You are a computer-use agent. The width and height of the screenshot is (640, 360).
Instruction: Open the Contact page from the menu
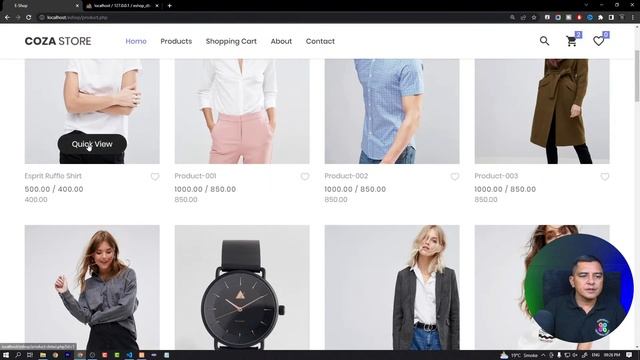320,41
